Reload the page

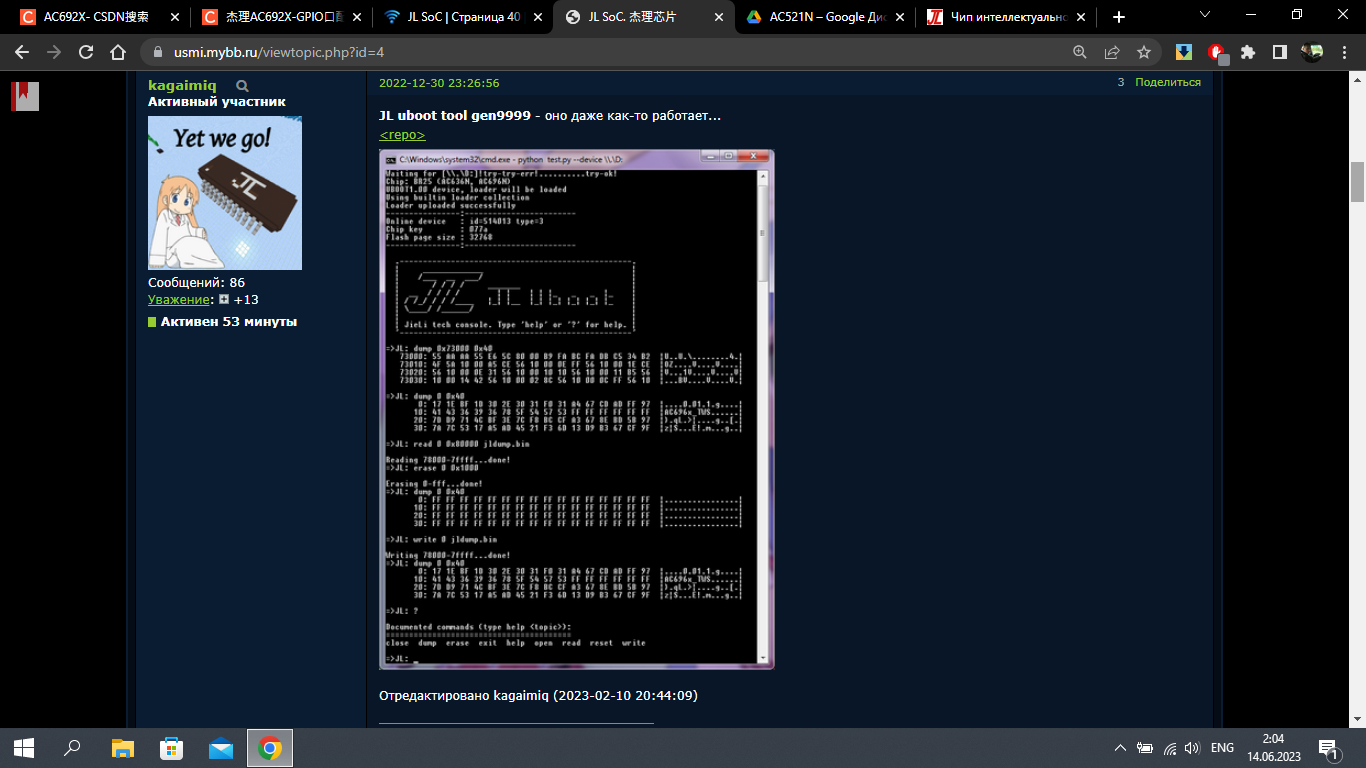(86, 53)
